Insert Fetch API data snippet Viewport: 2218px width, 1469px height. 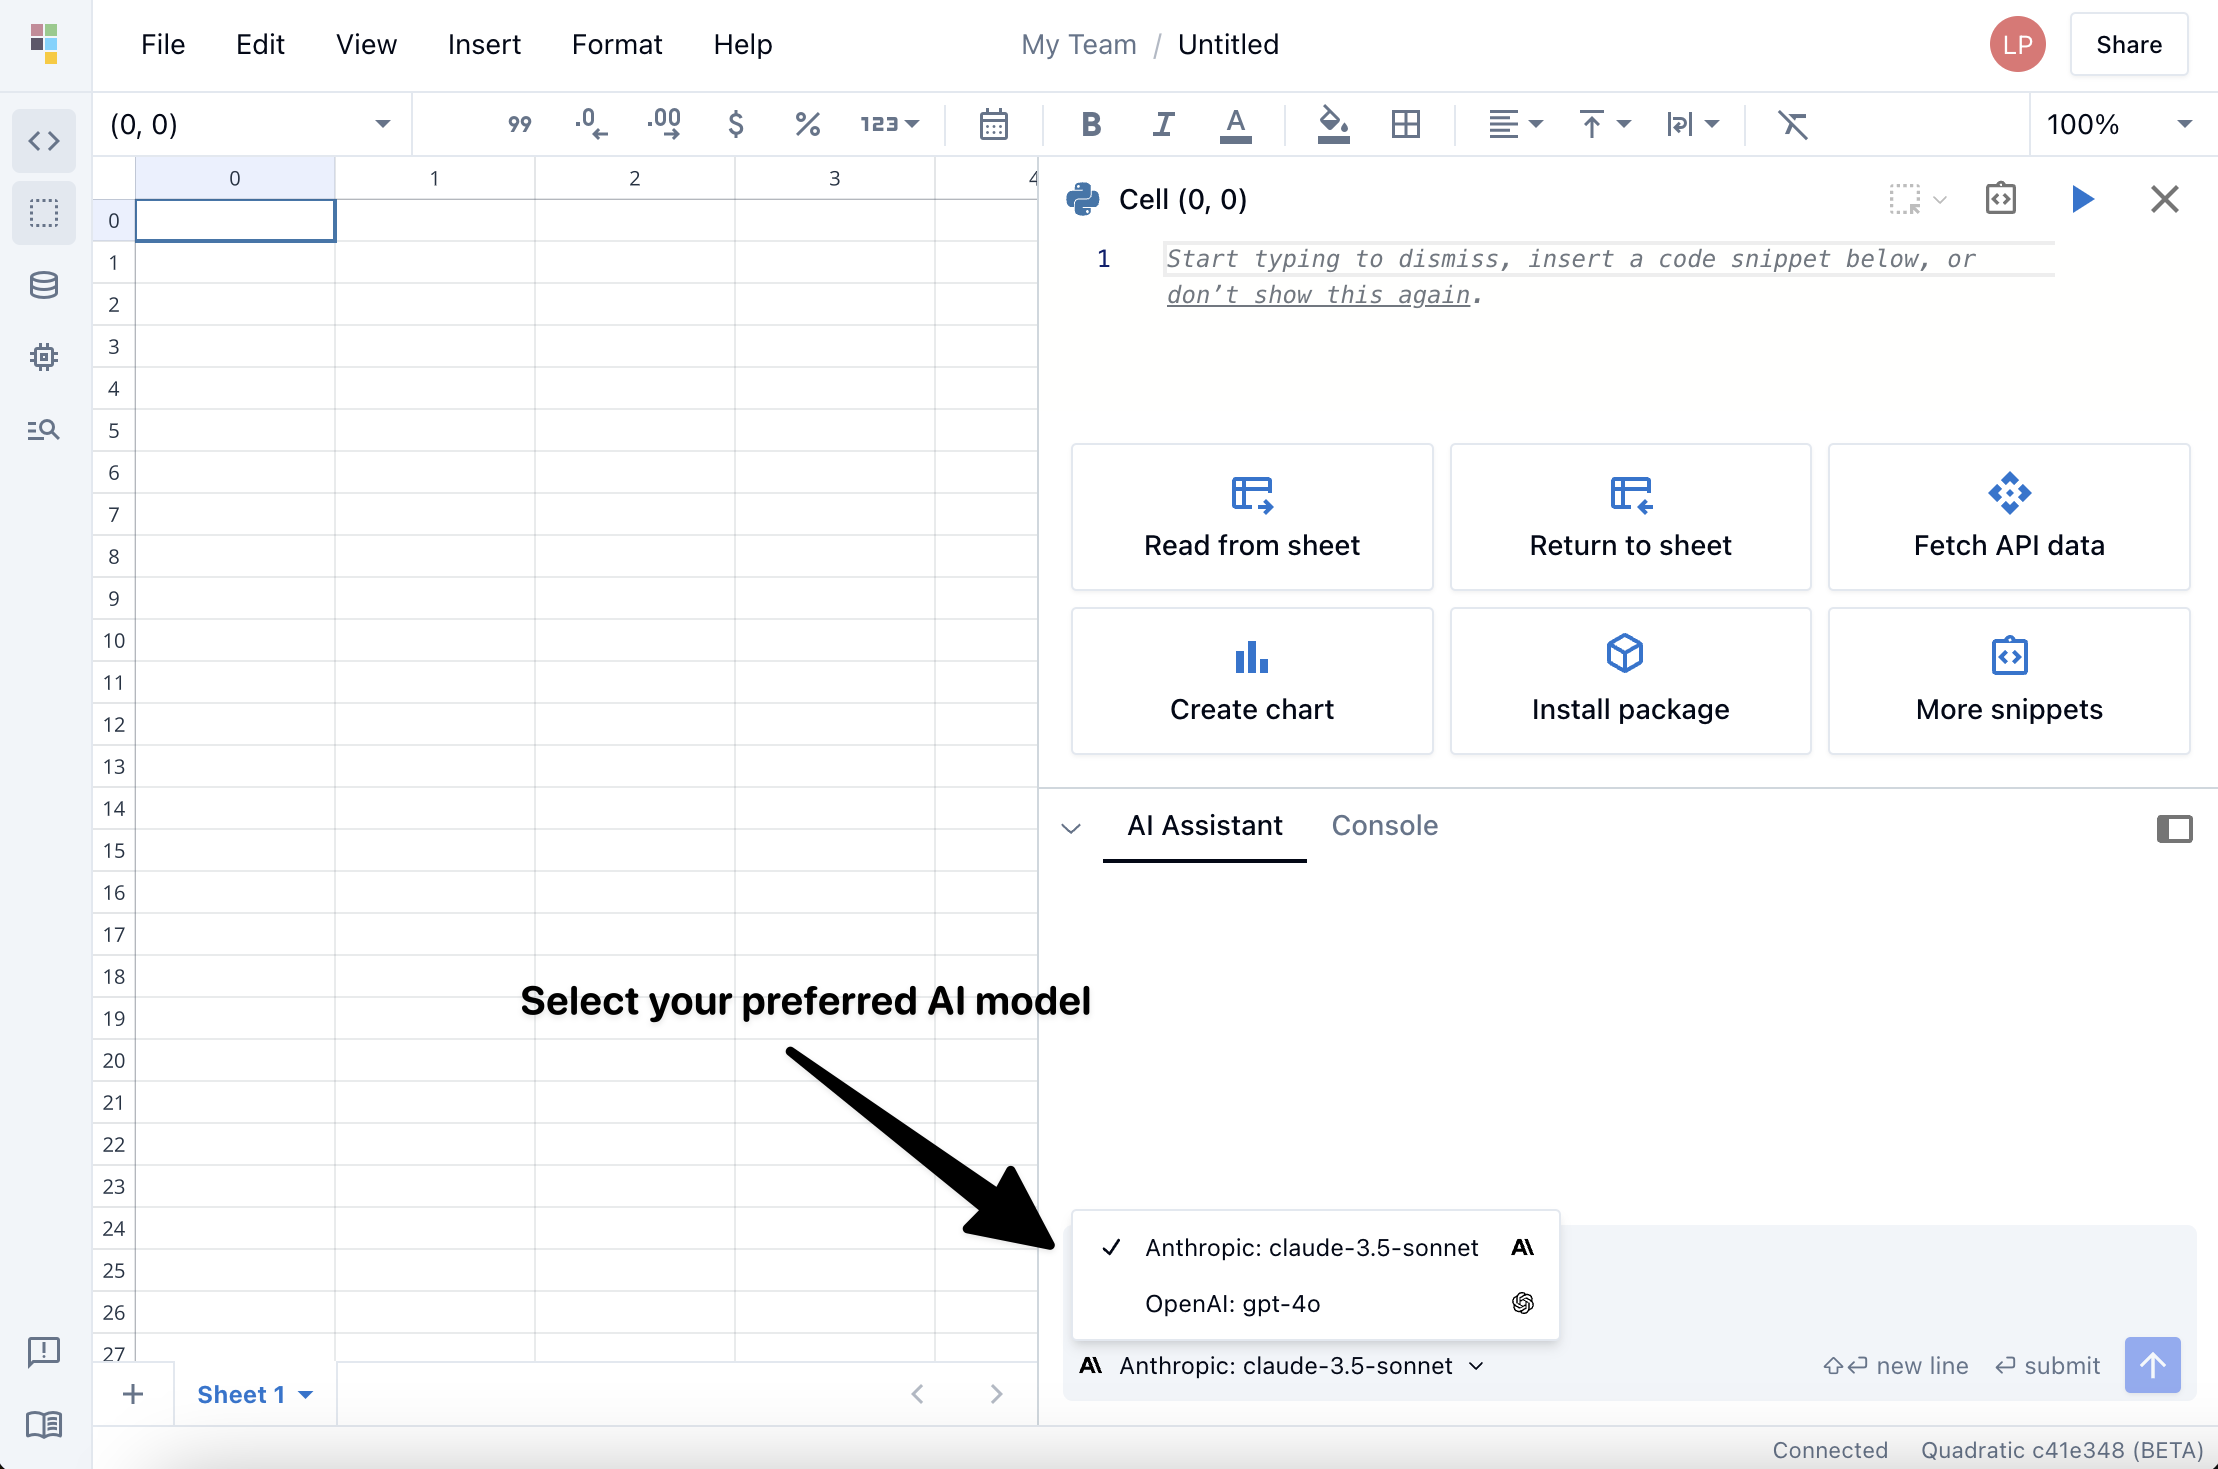coord(2009,517)
